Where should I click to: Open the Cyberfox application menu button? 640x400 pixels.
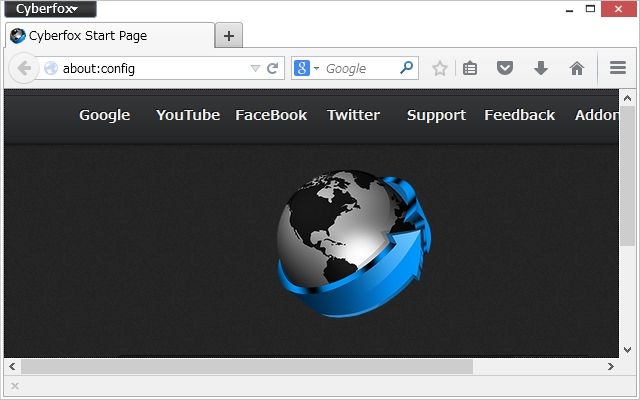pos(51,9)
